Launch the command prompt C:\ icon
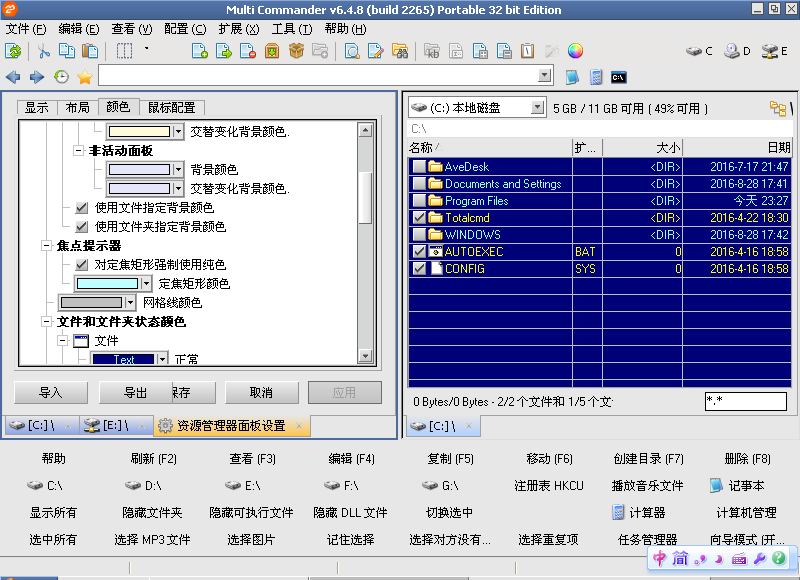The width and height of the screenshot is (800, 580). (x=618, y=78)
